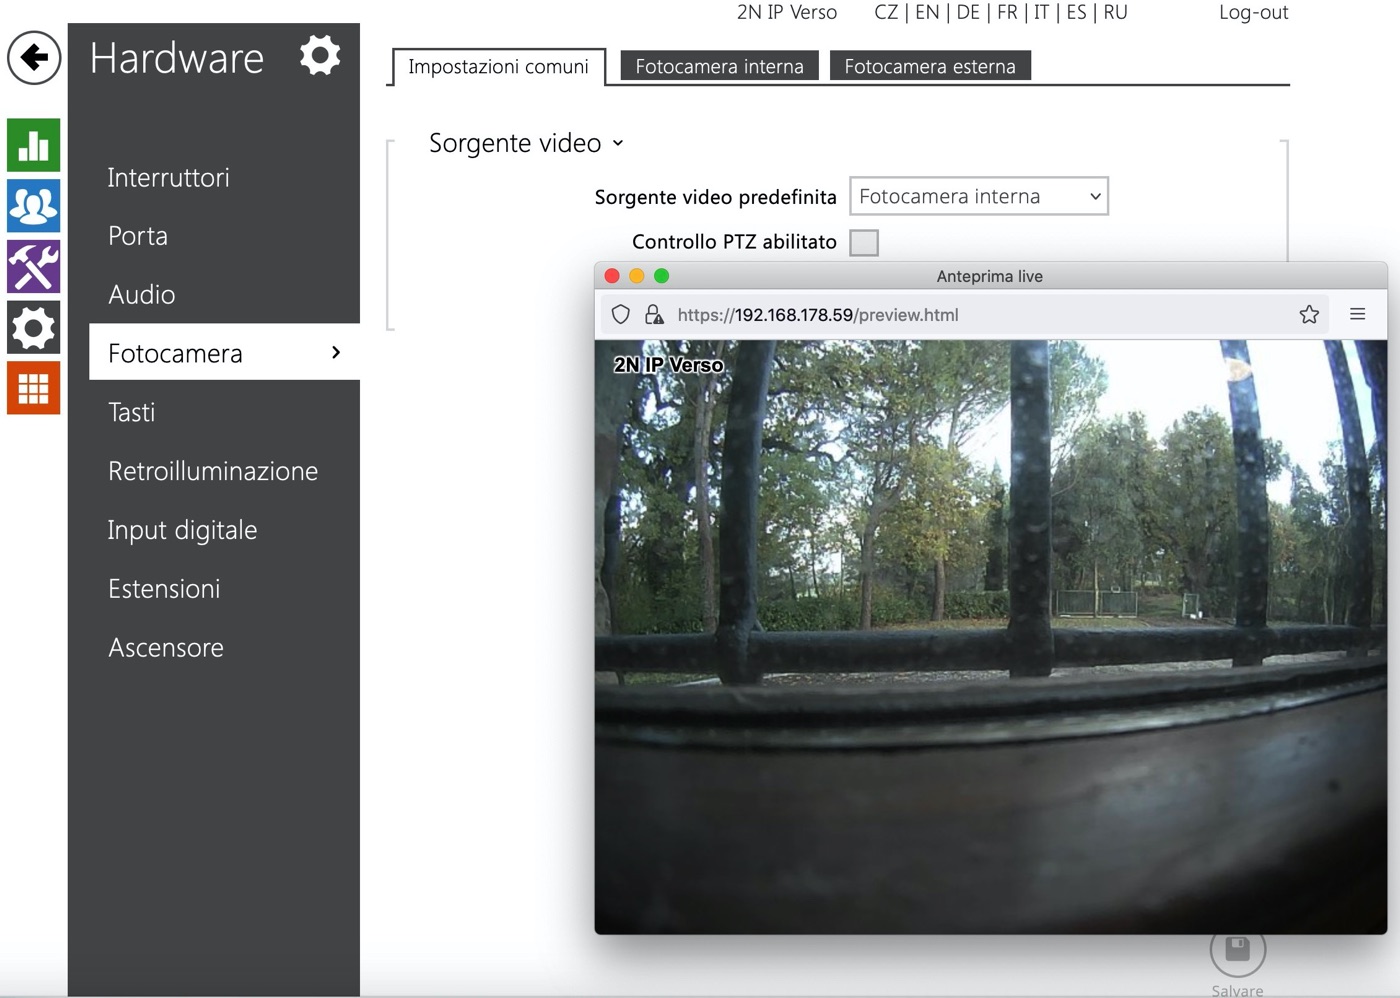Open Estensioni in the Hardware menu
This screenshot has height=998, width=1400.
pyautogui.click(x=164, y=589)
